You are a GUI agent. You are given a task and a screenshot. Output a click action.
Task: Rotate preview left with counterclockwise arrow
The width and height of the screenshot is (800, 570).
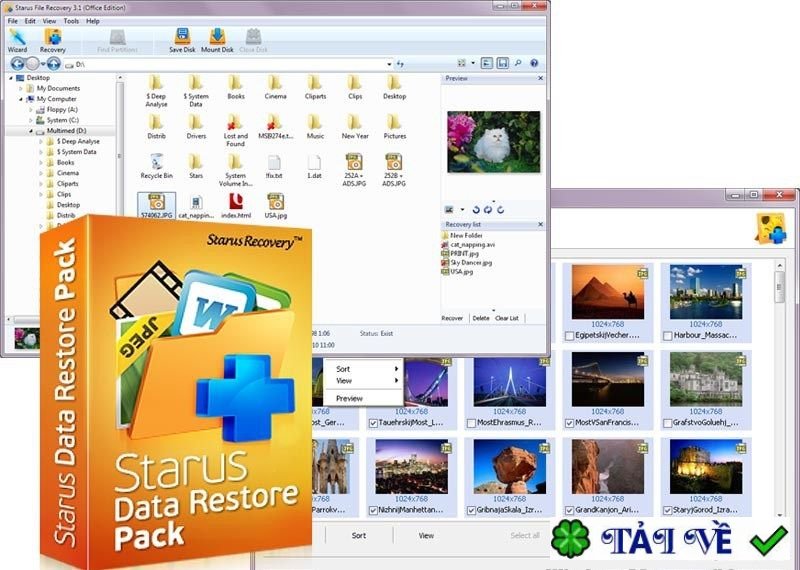click(x=476, y=209)
